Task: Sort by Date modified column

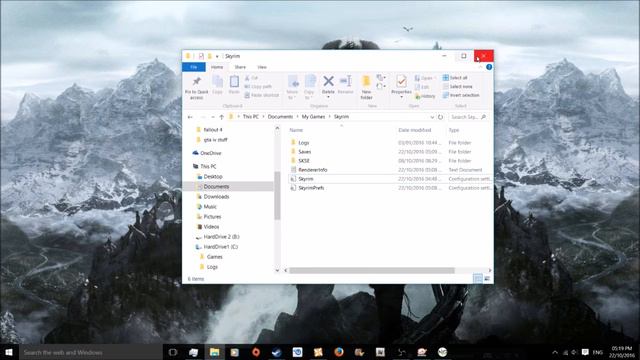Action: click(415, 130)
